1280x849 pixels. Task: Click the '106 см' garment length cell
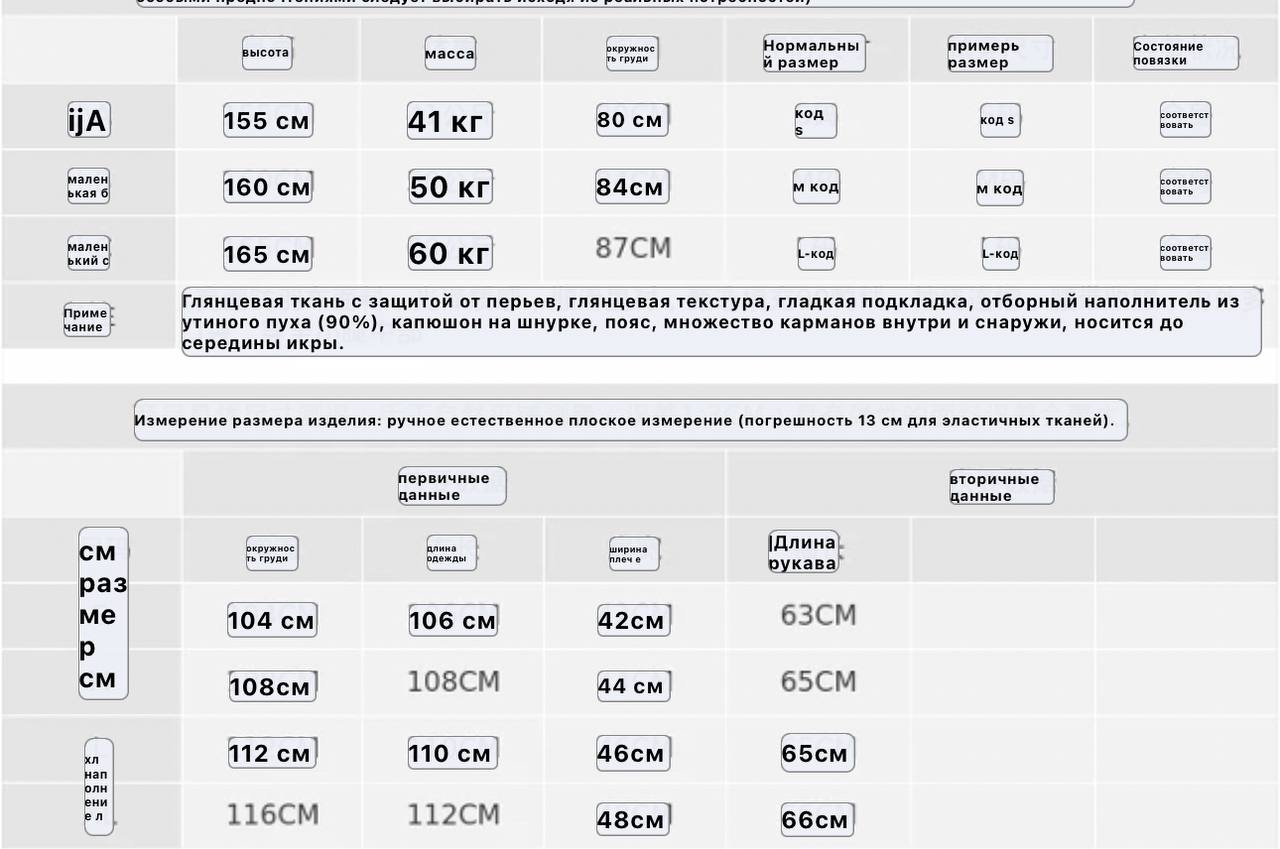point(453,620)
